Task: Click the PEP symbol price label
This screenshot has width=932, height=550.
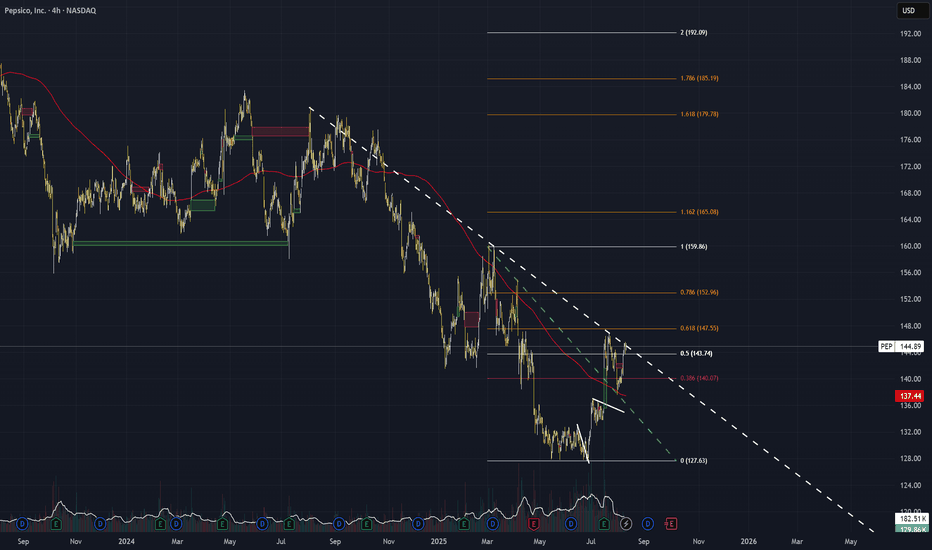Action: coord(886,346)
